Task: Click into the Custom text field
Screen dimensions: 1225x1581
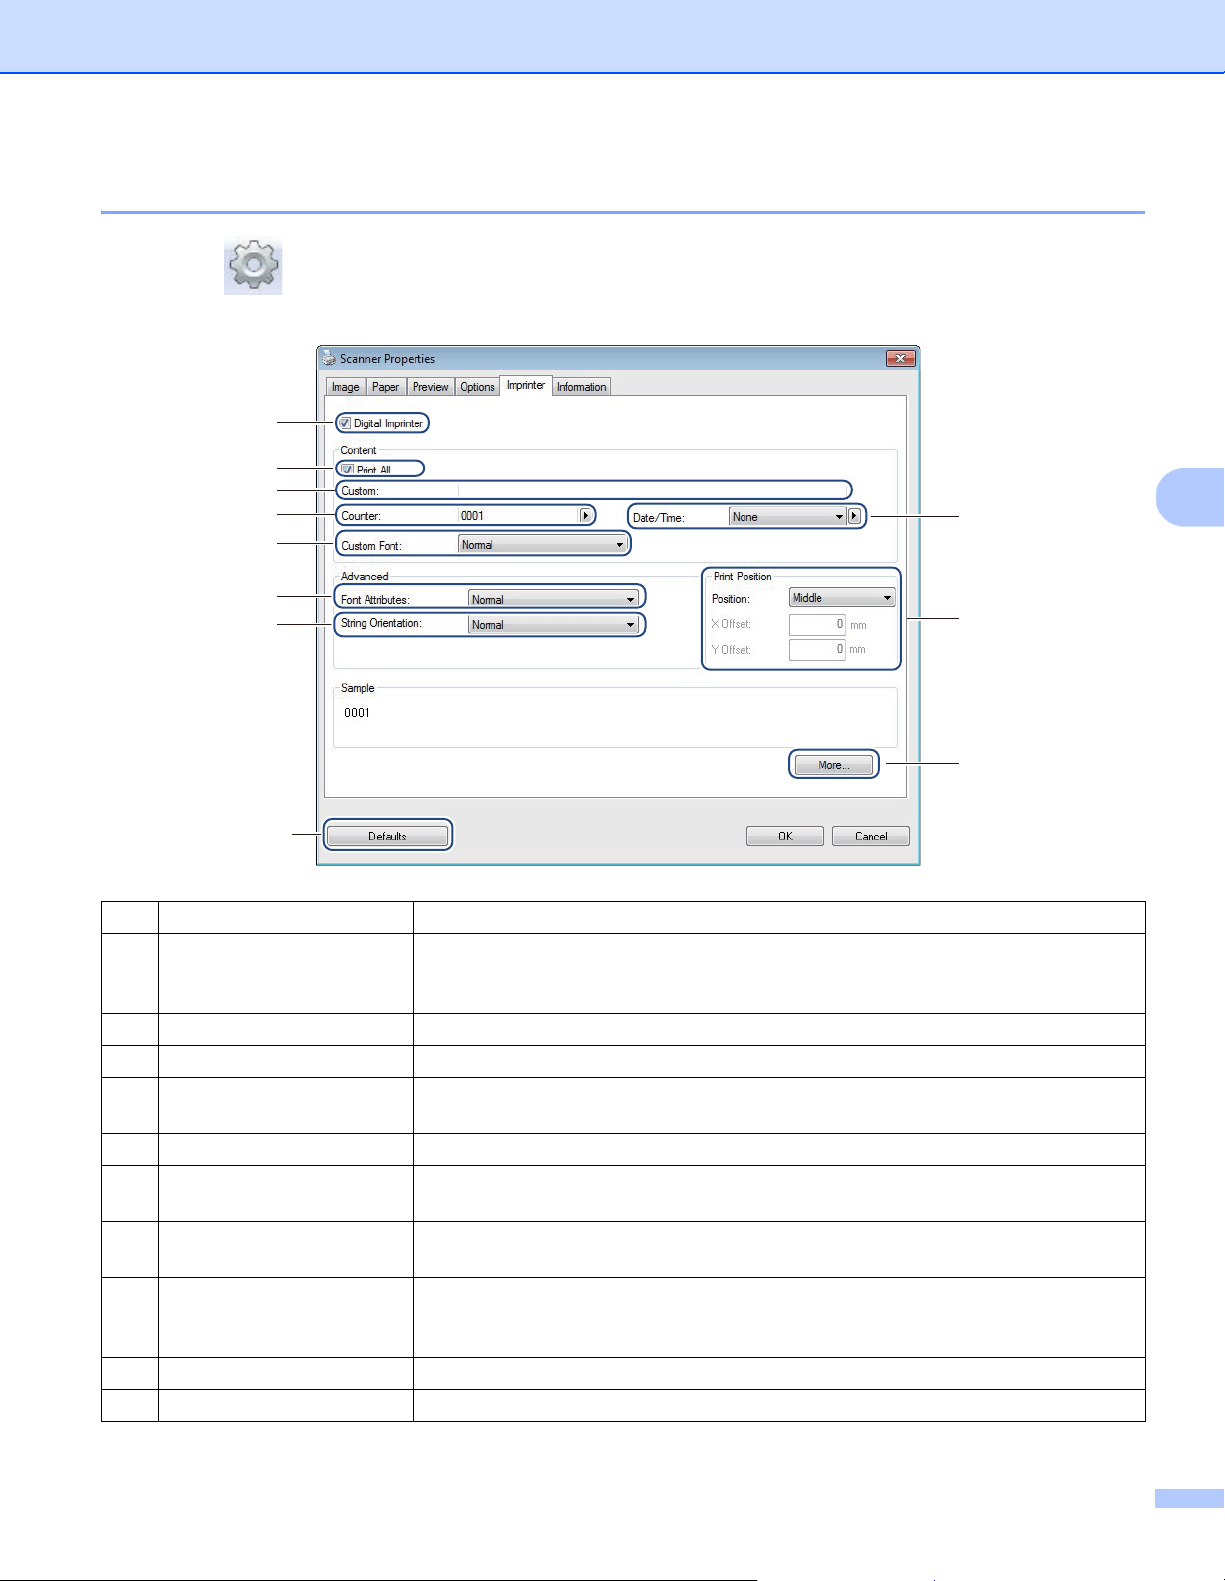Action: 654,490
